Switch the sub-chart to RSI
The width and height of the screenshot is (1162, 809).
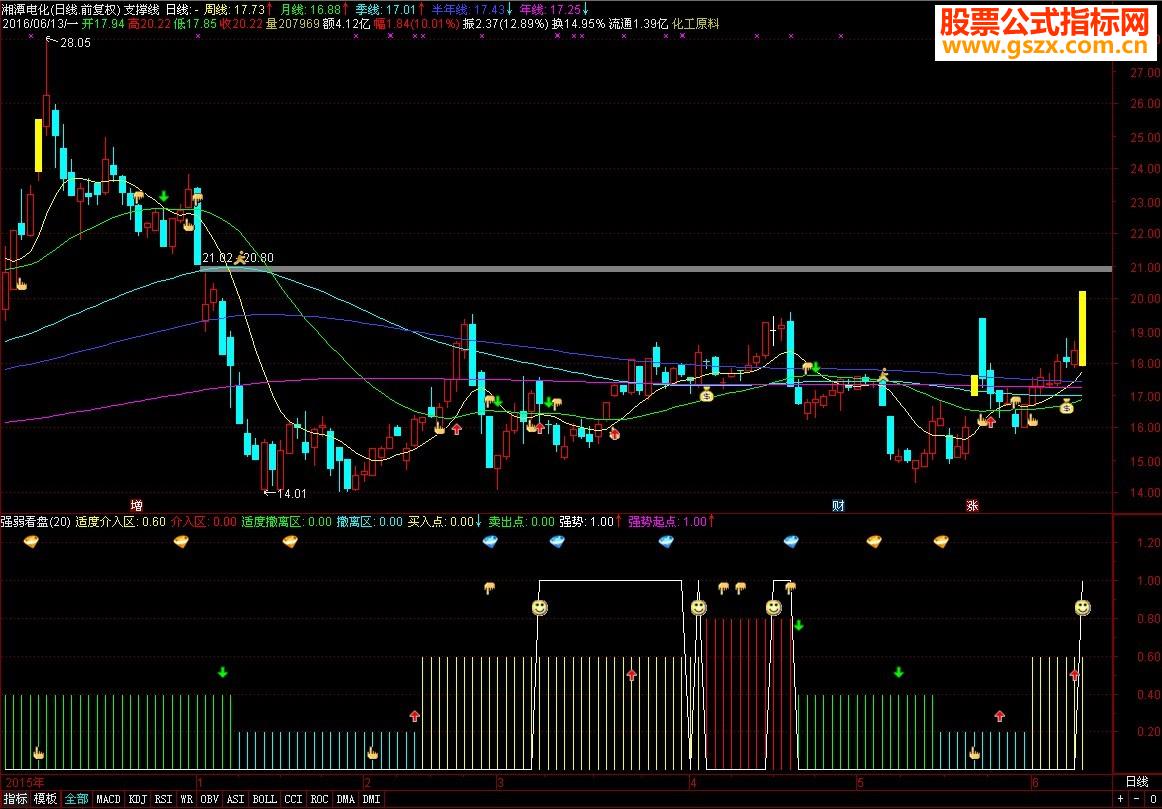pyautogui.click(x=164, y=799)
